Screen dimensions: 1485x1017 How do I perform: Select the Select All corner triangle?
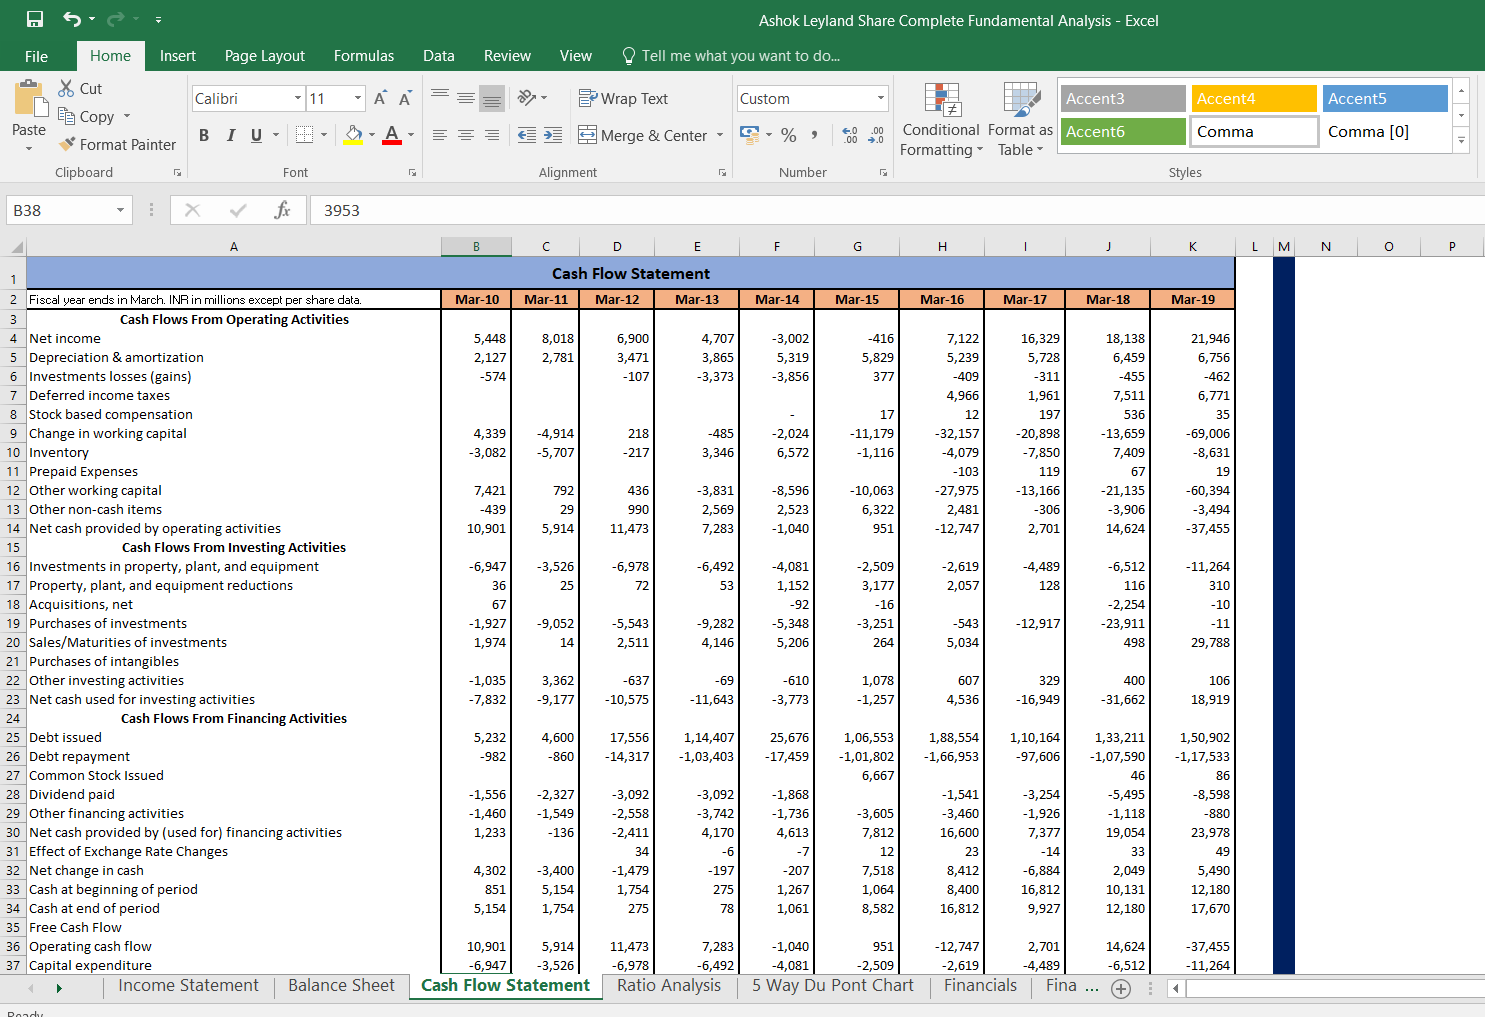click(14, 247)
